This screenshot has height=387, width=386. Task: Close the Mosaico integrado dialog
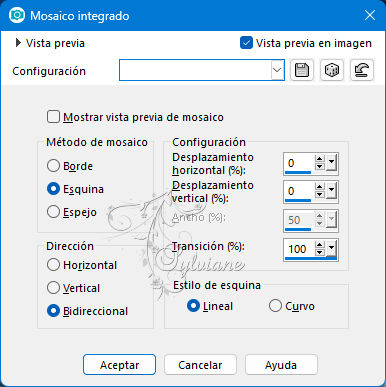click(x=370, y=15)
